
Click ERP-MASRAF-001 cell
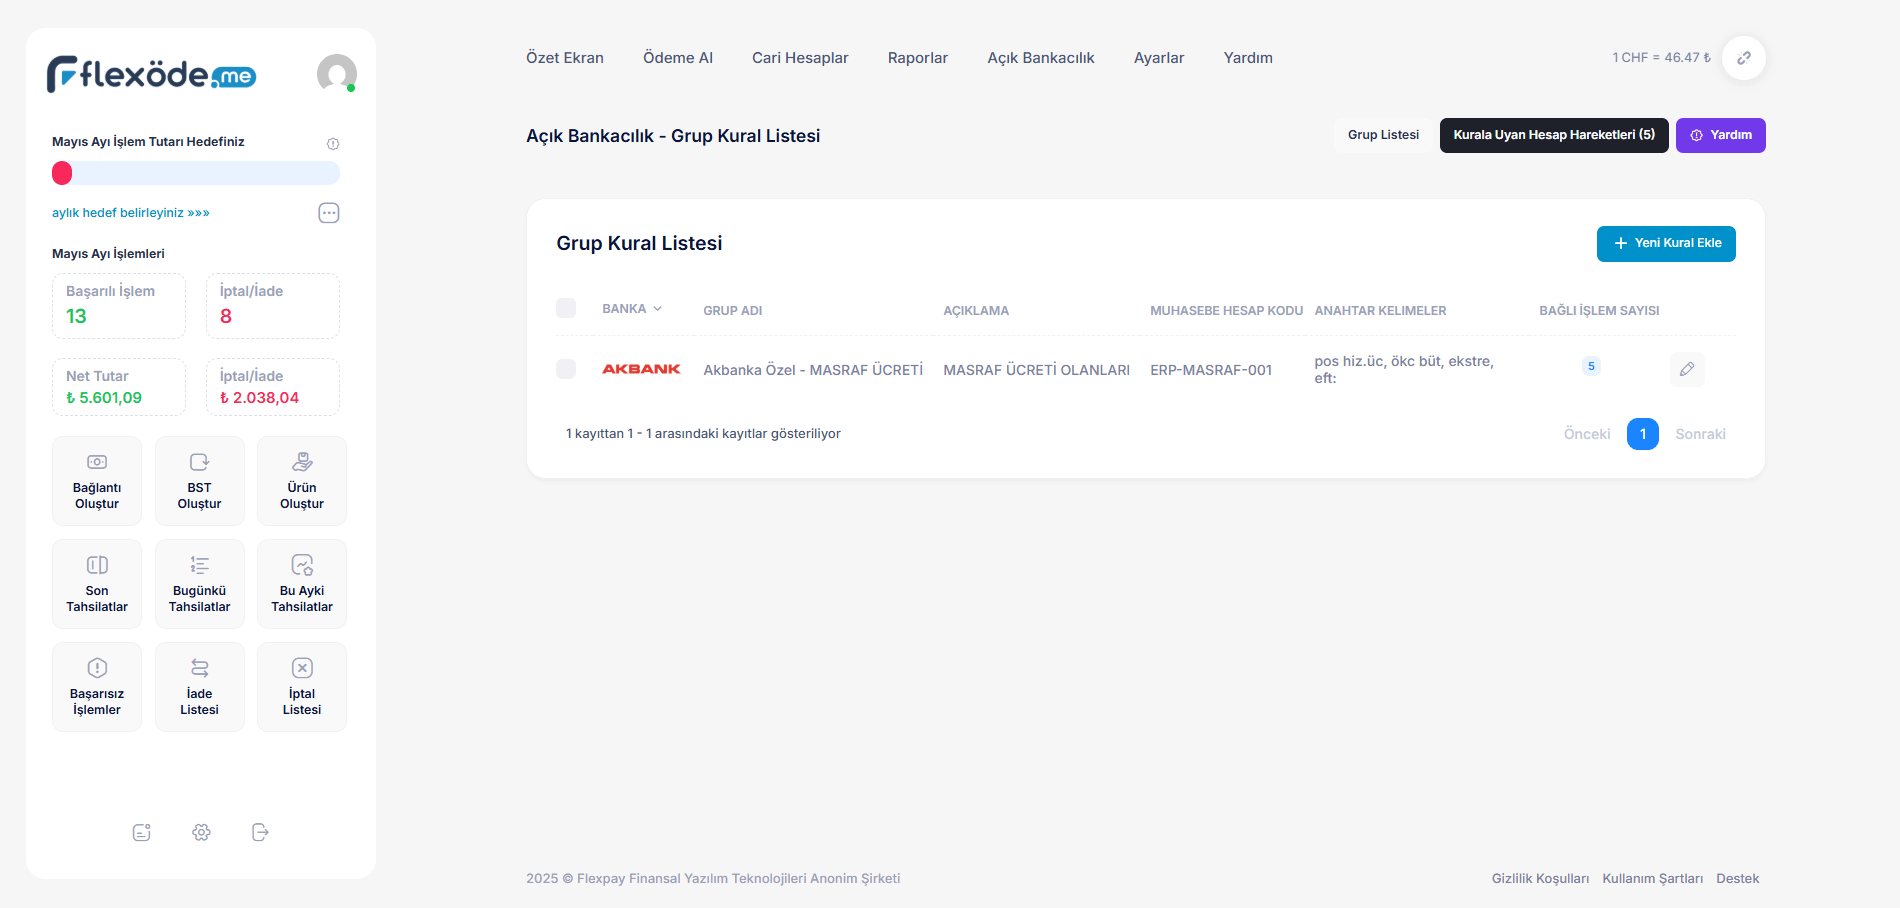click(x=1211, y=370)
